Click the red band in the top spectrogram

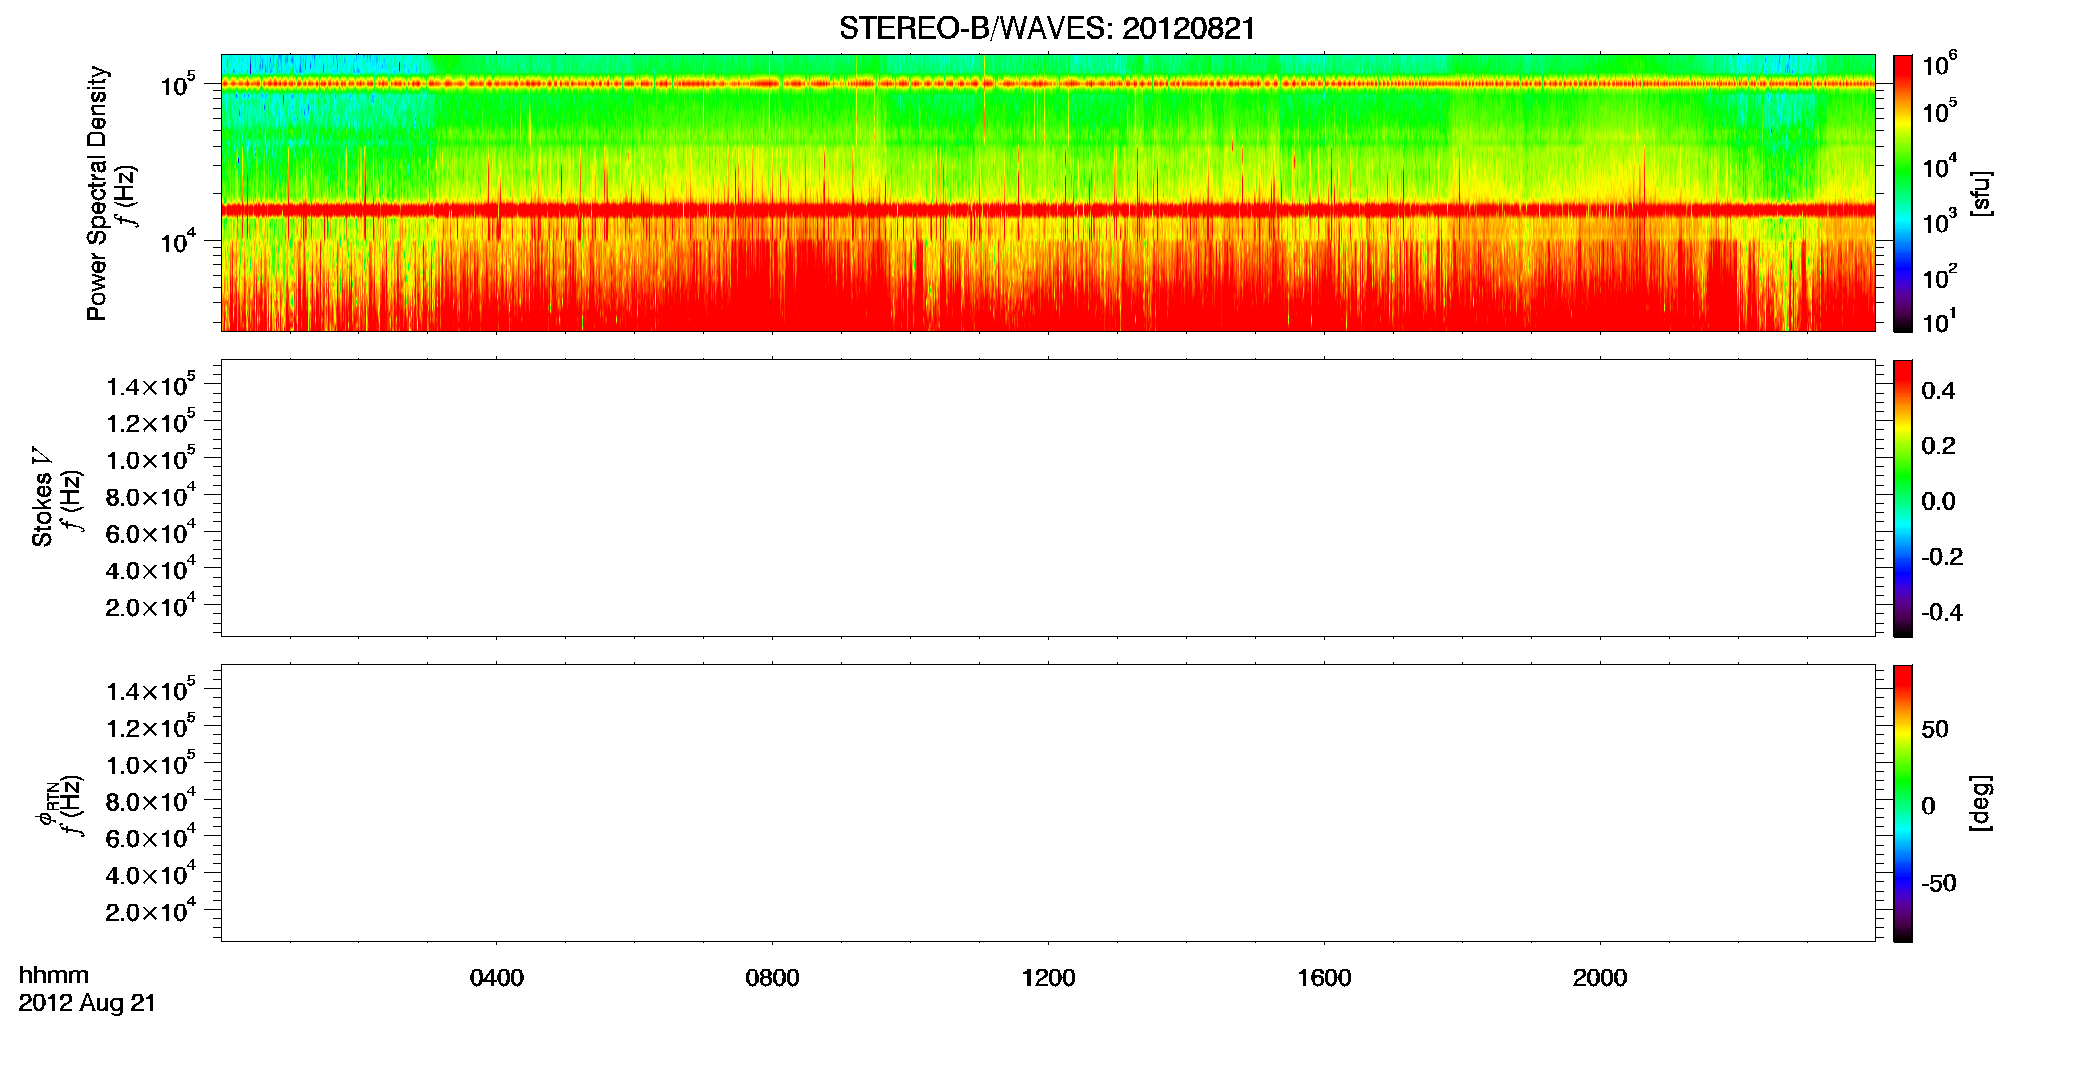click(x=1047, y=210)
